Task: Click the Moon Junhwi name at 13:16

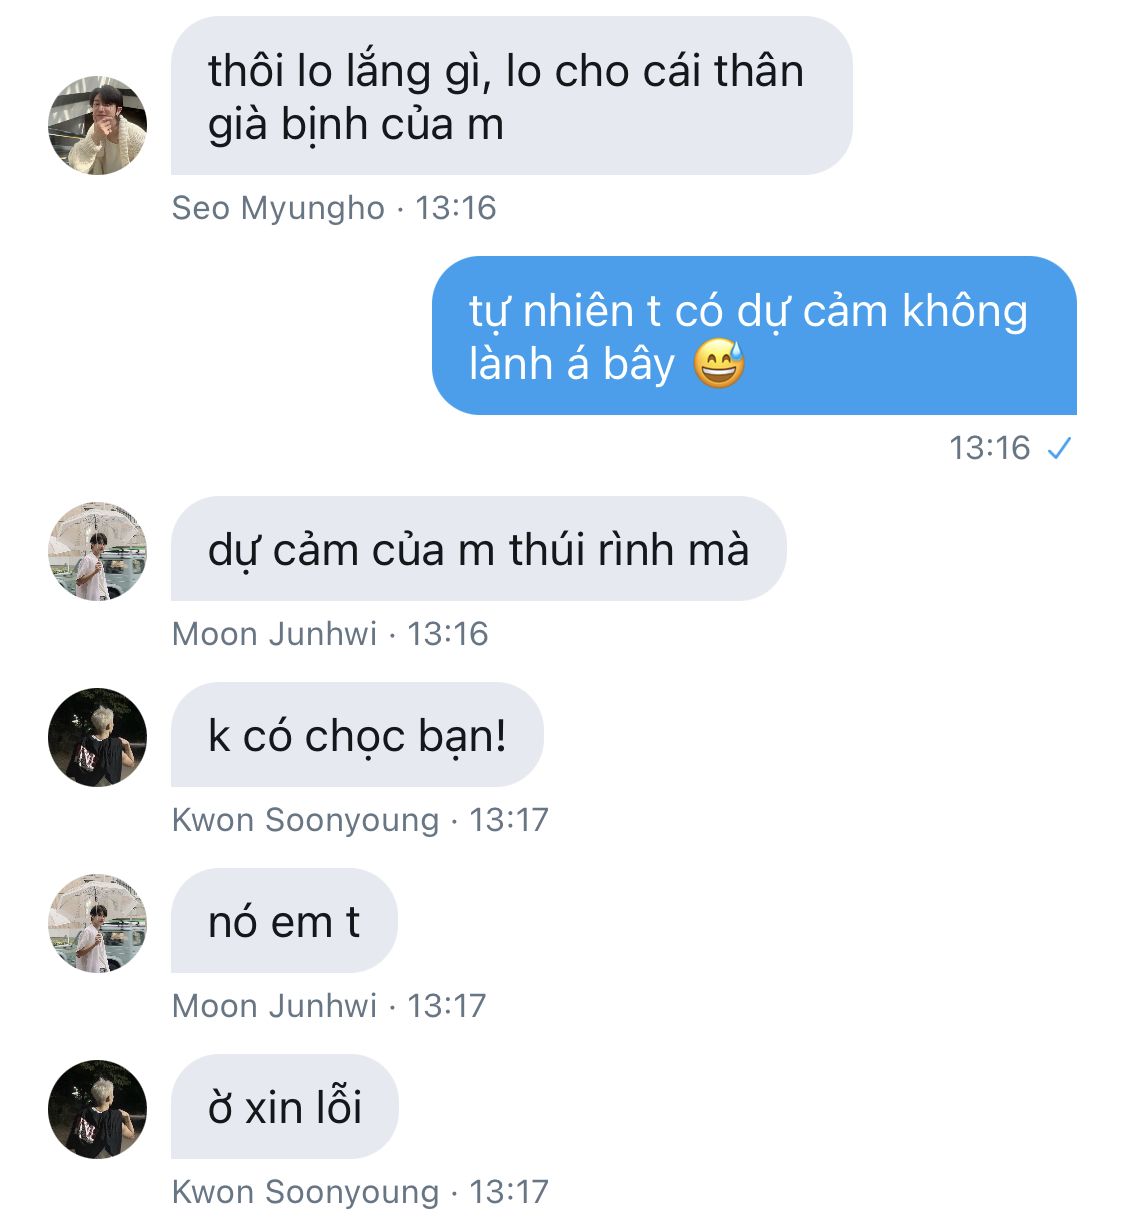Action: click(275, 634)
